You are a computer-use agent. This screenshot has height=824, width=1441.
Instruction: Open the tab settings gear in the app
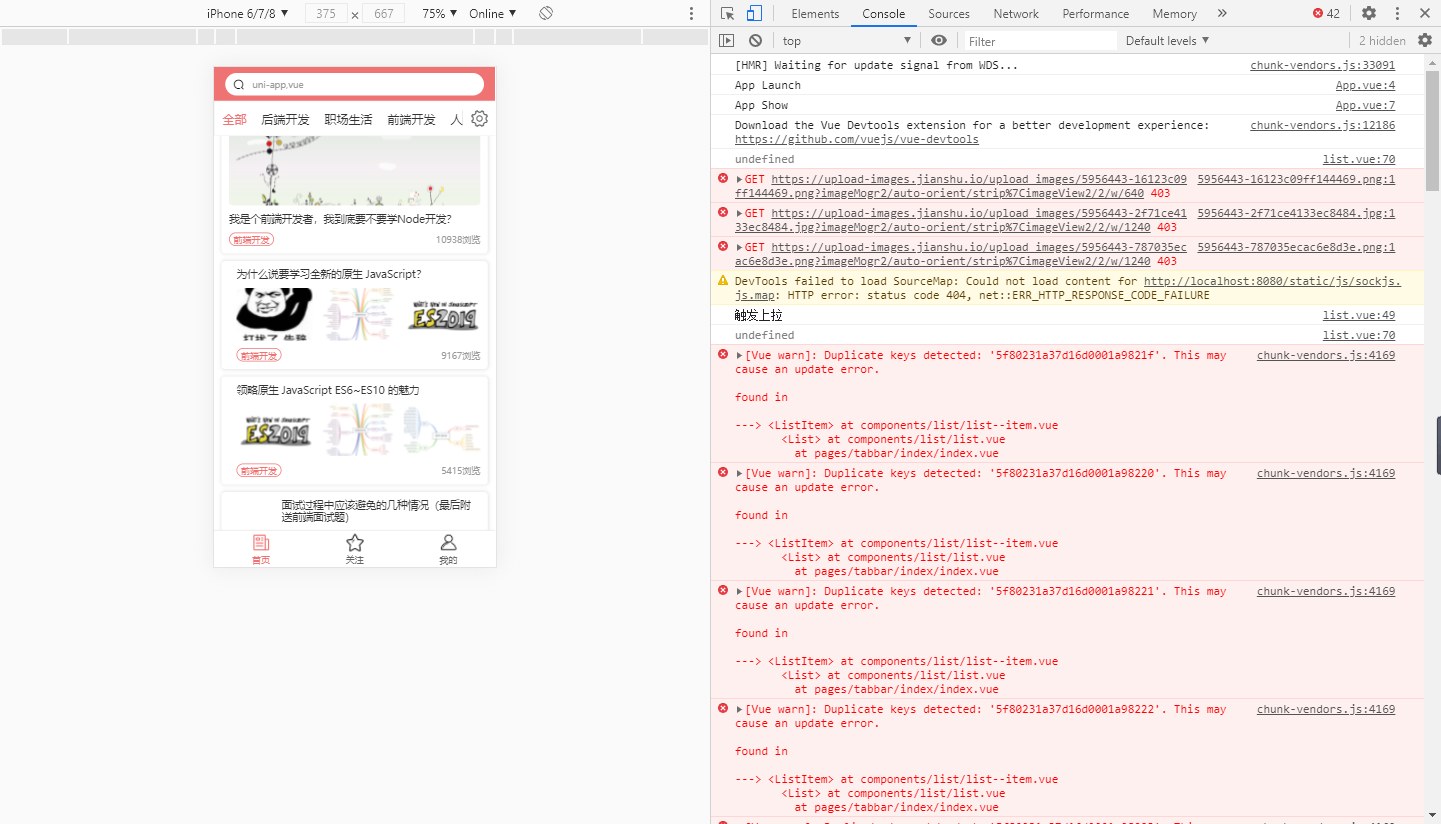coord(479,118)
